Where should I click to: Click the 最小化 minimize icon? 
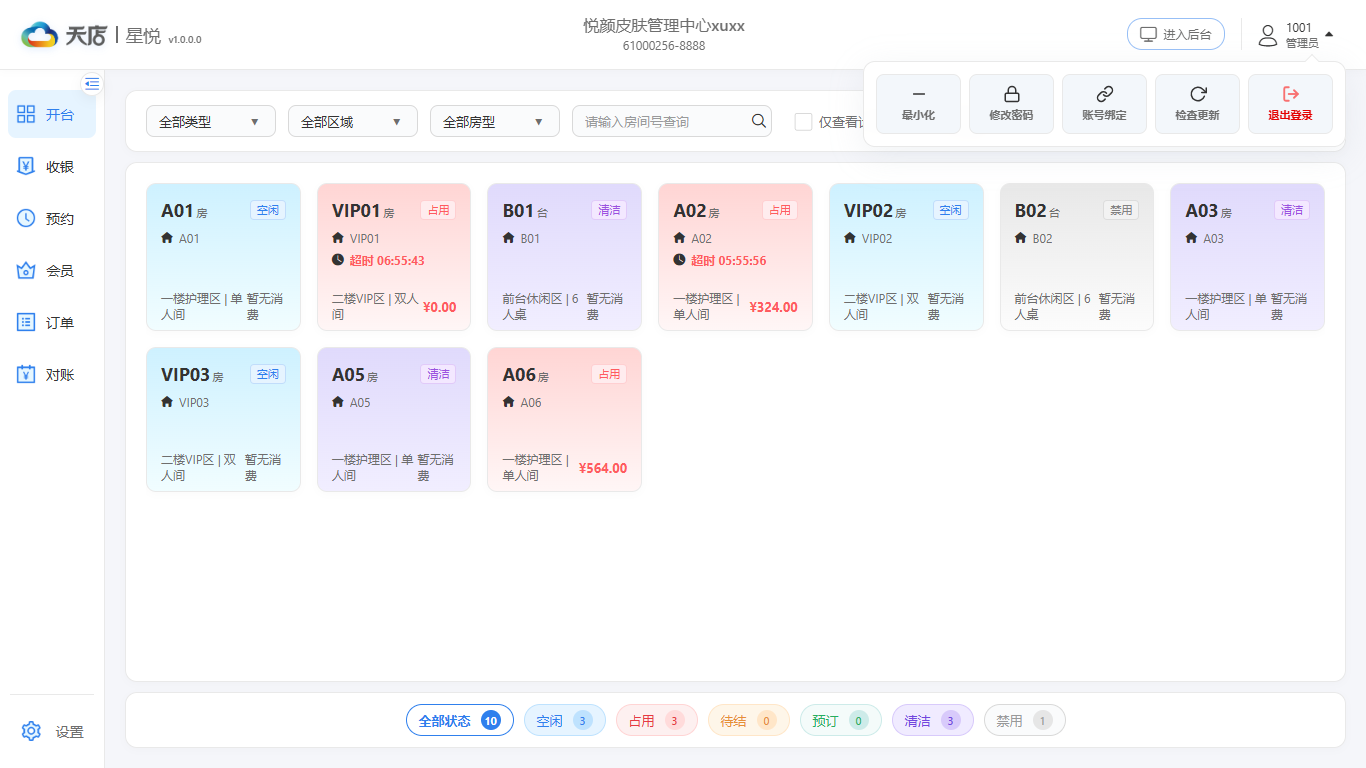pos(918,94)
